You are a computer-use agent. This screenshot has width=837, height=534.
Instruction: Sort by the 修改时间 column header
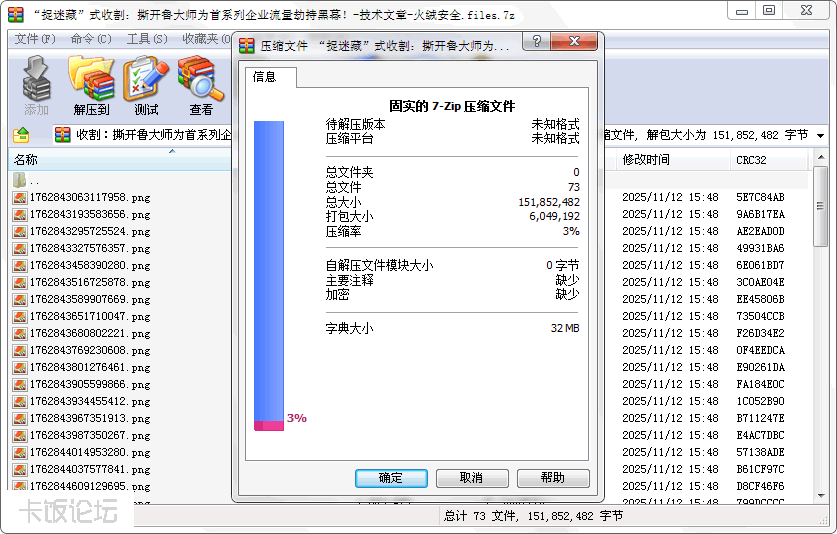point(646,160)
